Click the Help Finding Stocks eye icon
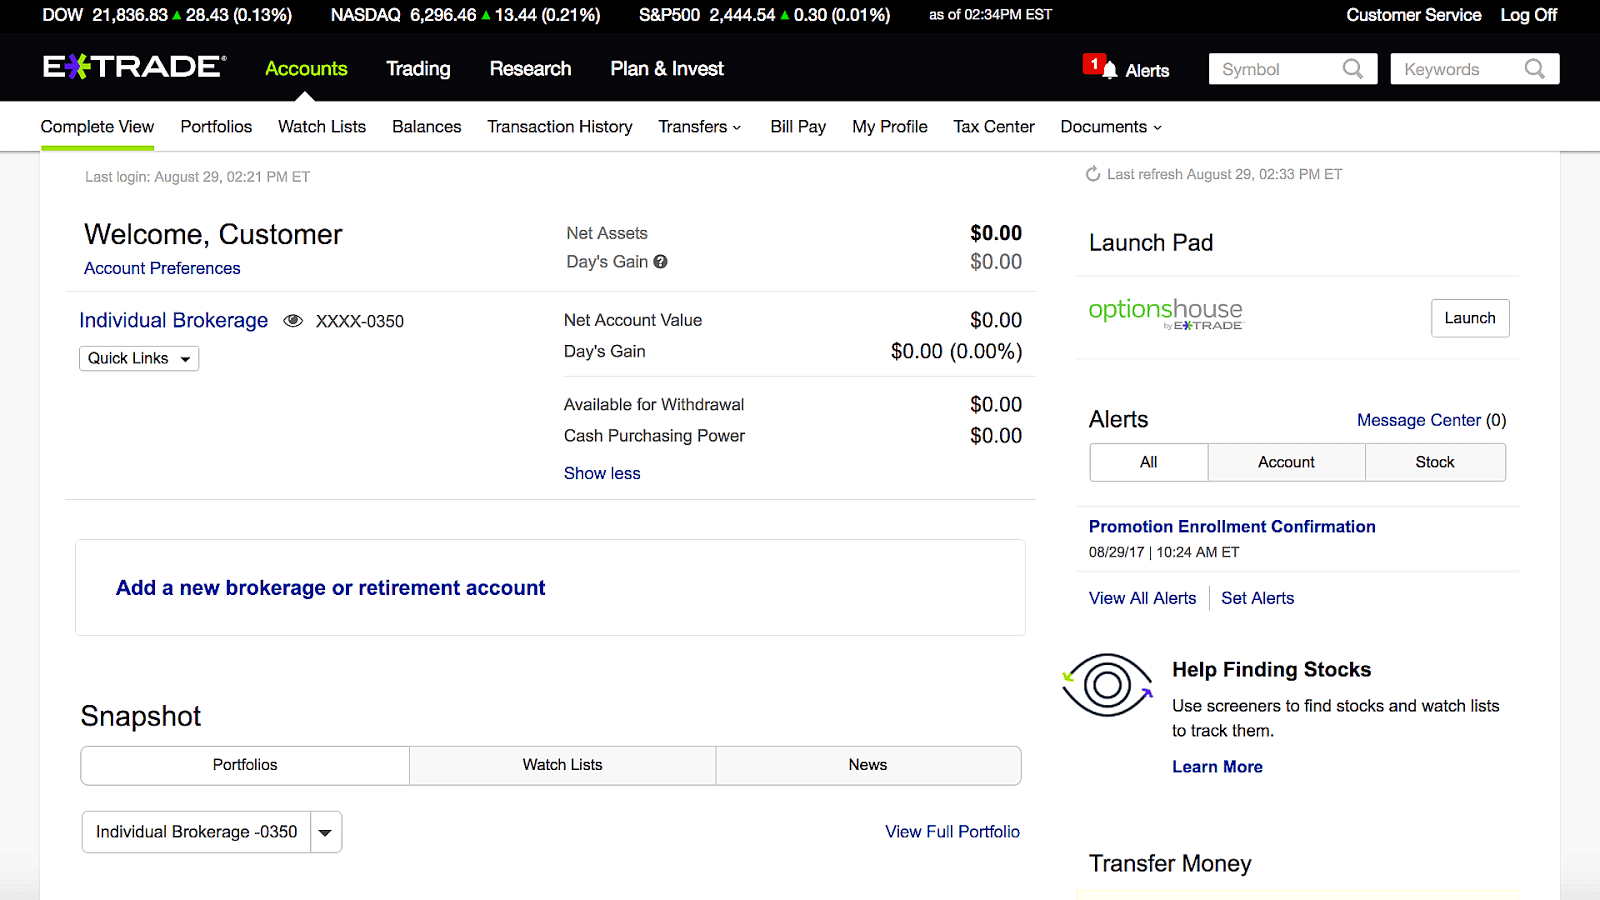The width and height of the screenshot is (1600, 900). tap(1107, 687)
